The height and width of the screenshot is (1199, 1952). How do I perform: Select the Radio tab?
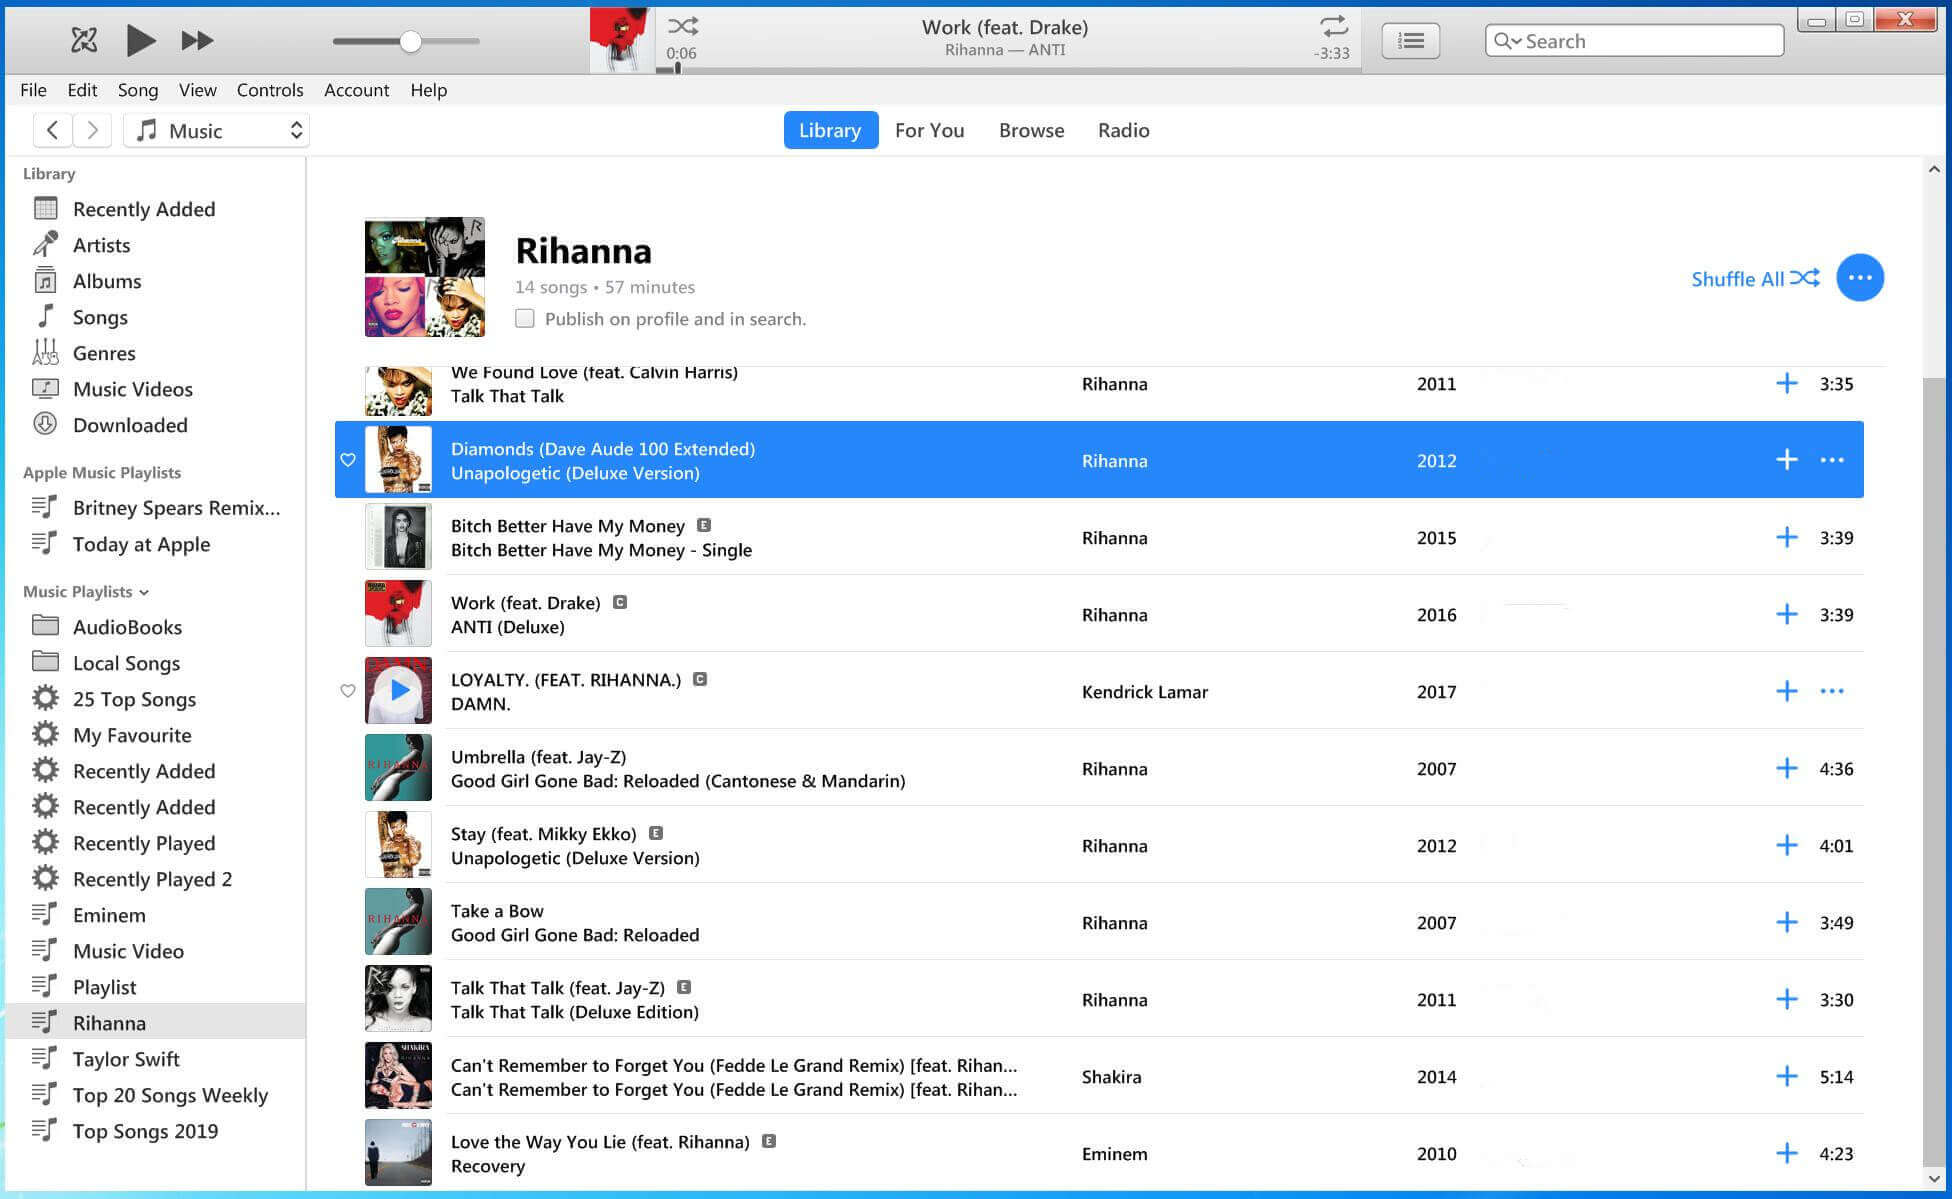pos(1124,130)
